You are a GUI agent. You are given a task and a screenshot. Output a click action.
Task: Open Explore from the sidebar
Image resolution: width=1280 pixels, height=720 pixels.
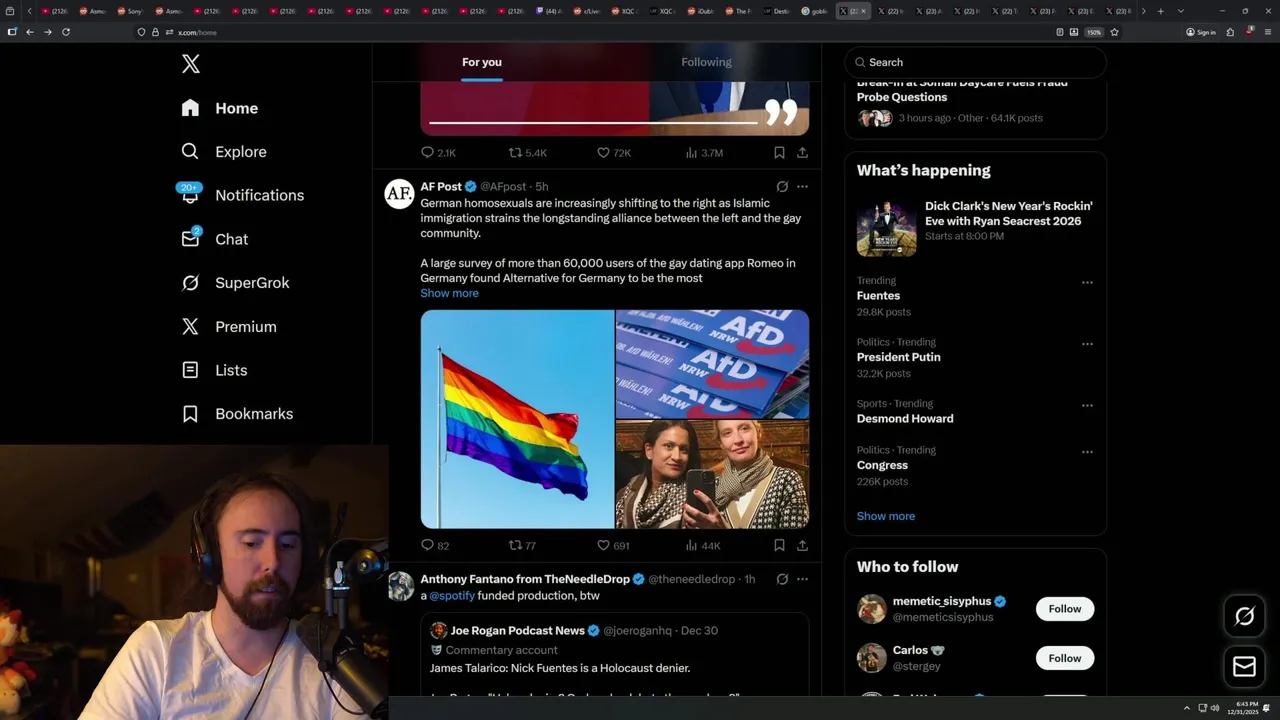pos(223,152)
